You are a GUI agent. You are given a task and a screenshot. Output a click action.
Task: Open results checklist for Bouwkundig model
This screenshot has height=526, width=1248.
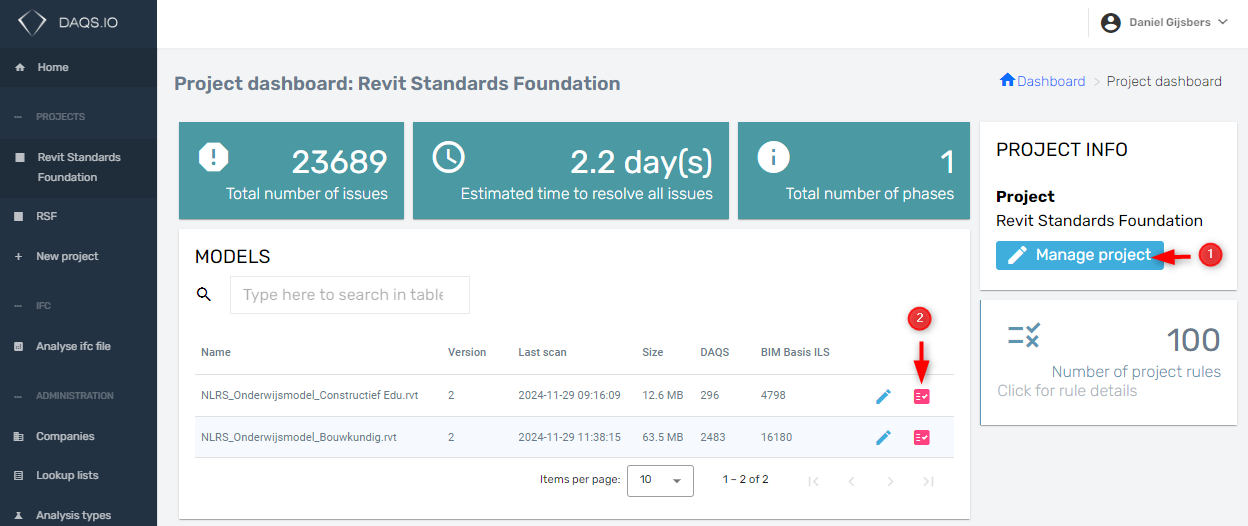click(922, 437)
